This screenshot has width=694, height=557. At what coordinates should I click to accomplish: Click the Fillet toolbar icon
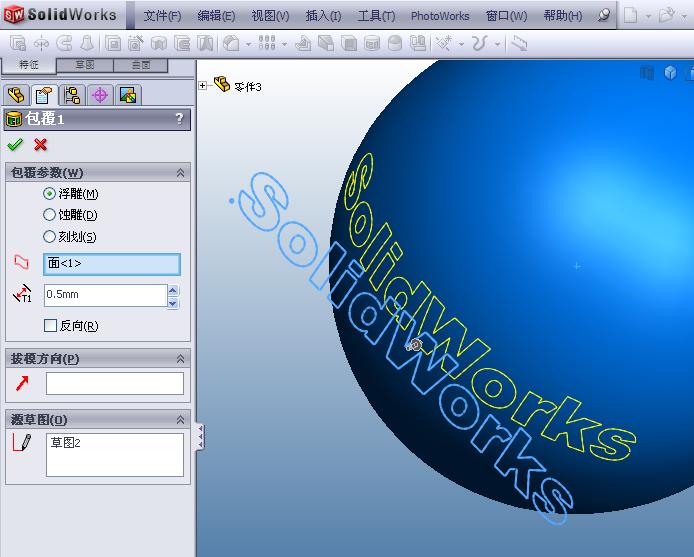tap(231, 43)
